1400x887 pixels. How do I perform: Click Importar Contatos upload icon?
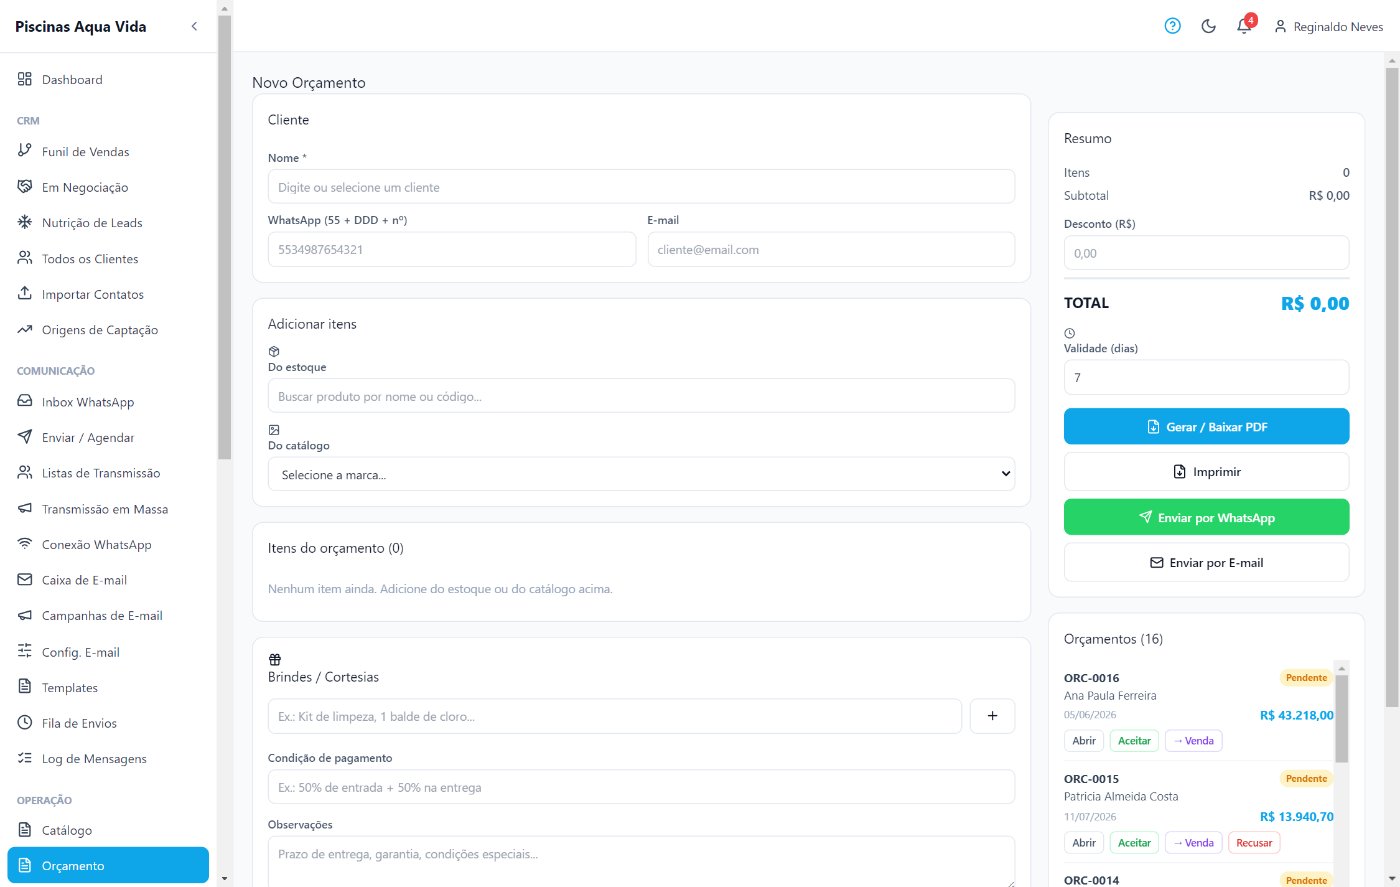point(25,294)
